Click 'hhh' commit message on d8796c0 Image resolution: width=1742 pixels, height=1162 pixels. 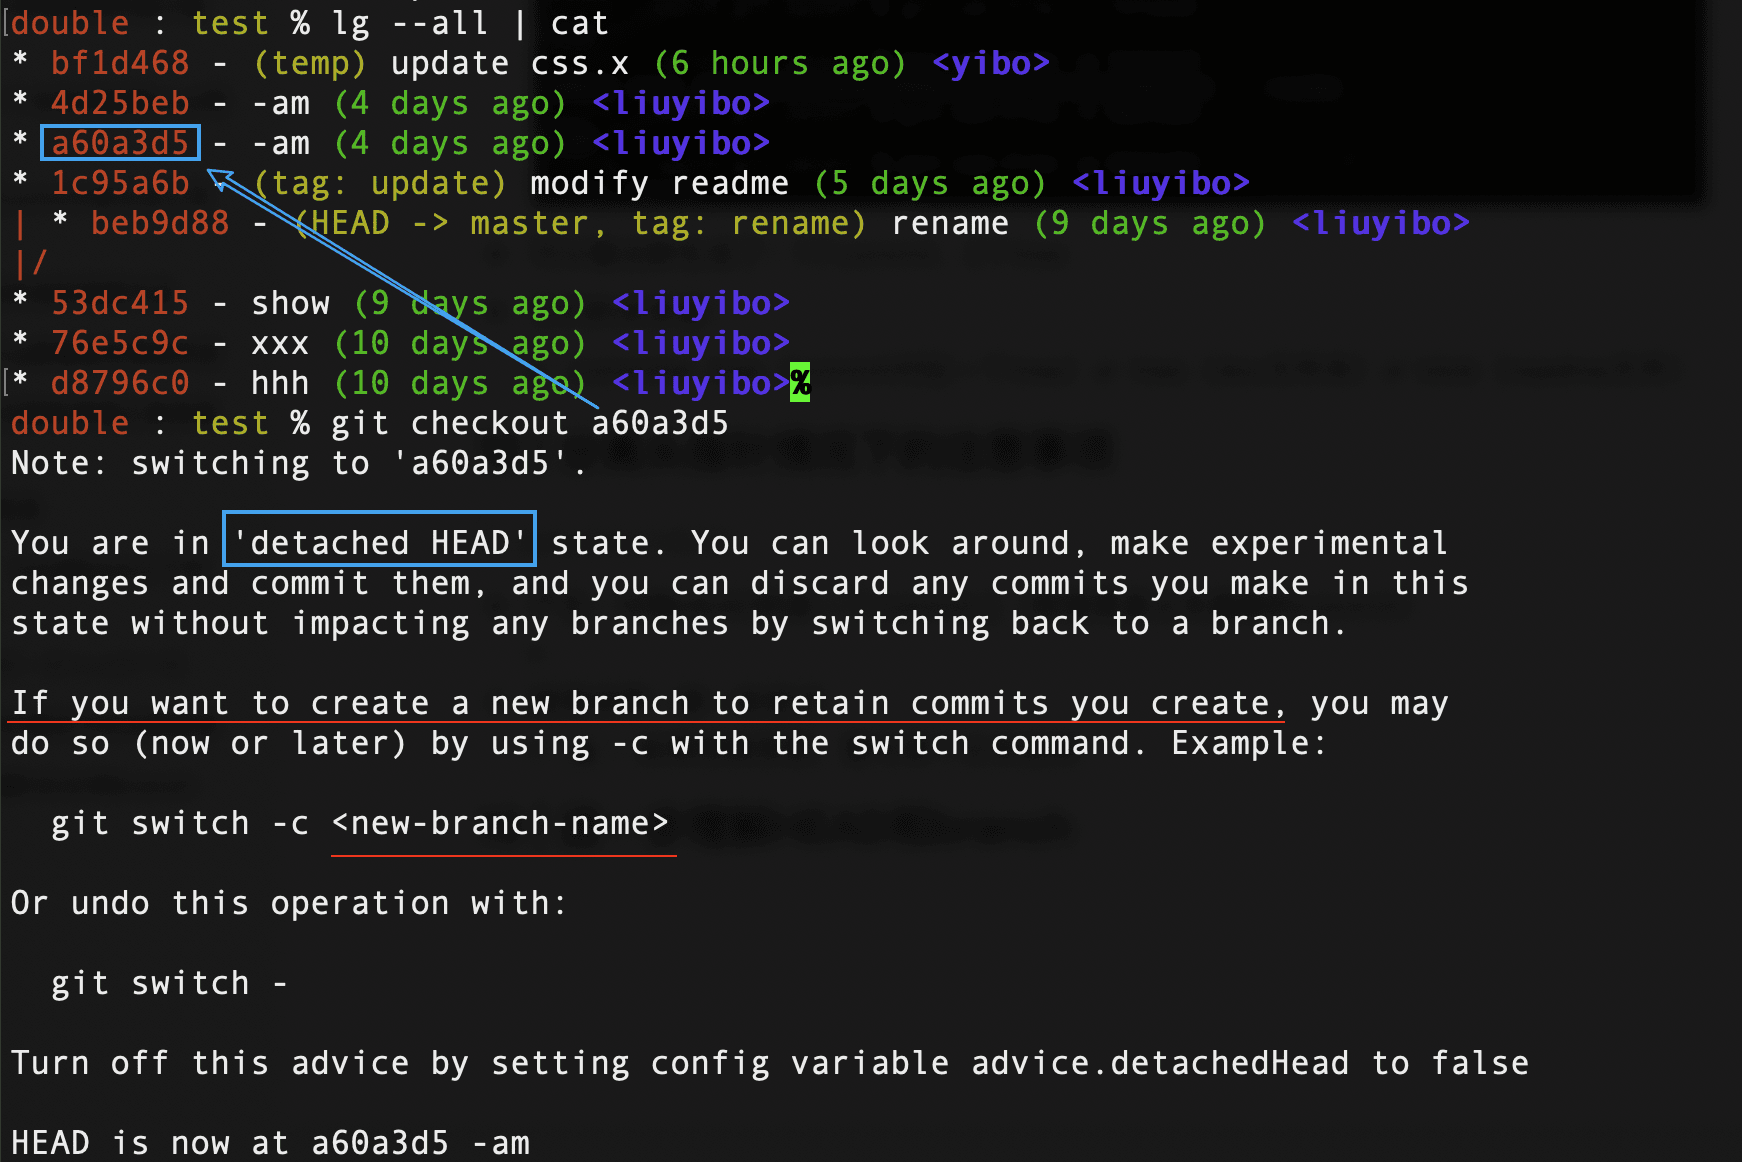[x=280, y=383]
